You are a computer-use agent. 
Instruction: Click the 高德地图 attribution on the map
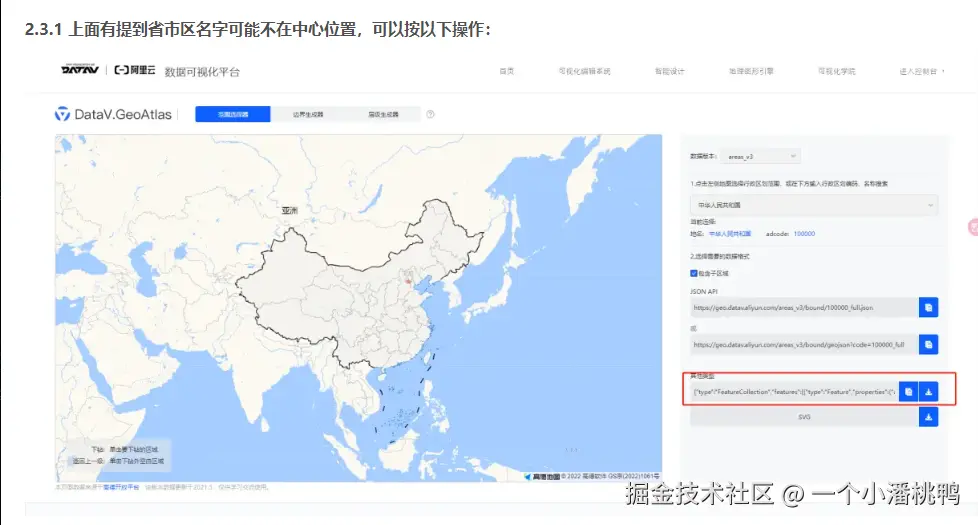pyautogui.click(x=542, y=476)
